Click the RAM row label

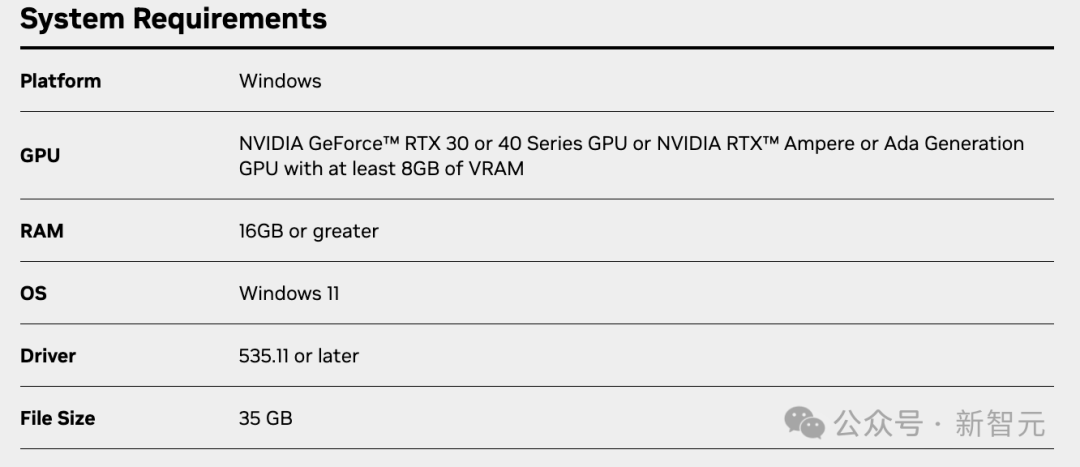click(42, 231)
